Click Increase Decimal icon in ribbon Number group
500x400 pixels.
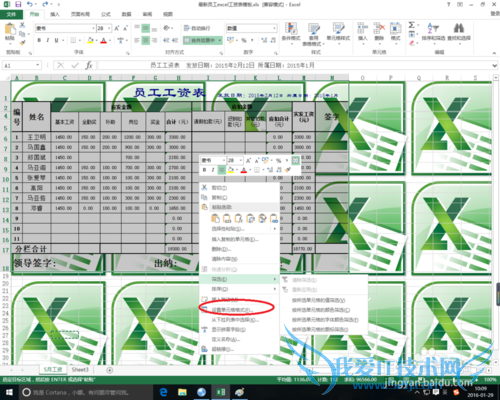[264, 40]
